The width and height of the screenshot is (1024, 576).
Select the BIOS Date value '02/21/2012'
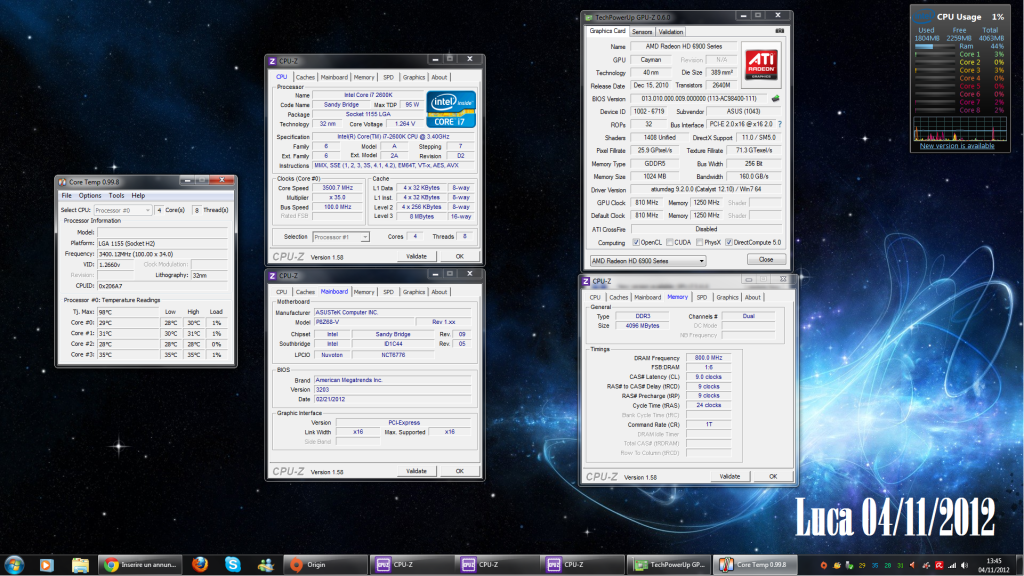392,399
